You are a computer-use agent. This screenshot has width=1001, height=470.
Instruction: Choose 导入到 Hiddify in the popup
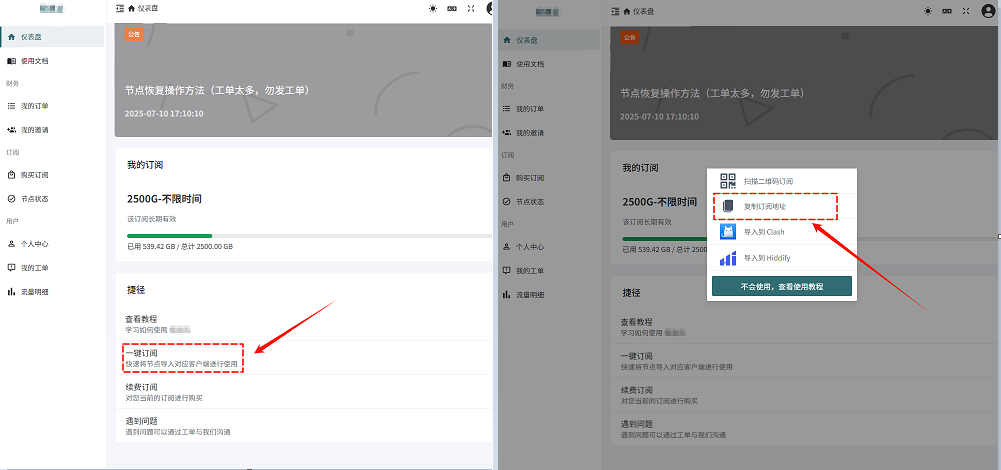(782, 259)
